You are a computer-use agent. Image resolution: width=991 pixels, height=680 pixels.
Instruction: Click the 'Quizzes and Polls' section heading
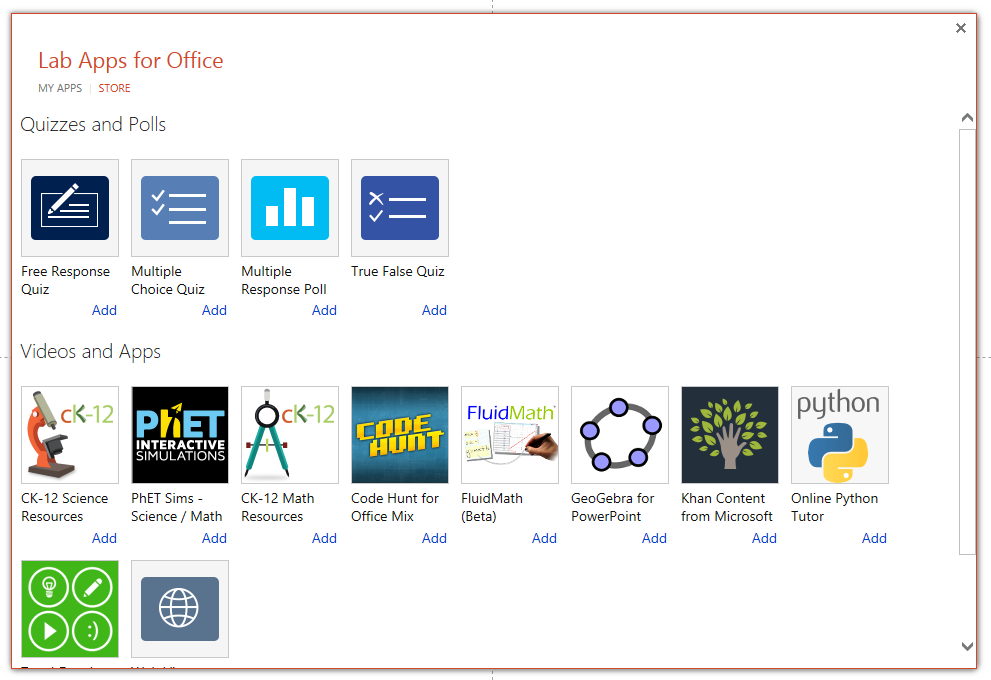click(93, 124)
